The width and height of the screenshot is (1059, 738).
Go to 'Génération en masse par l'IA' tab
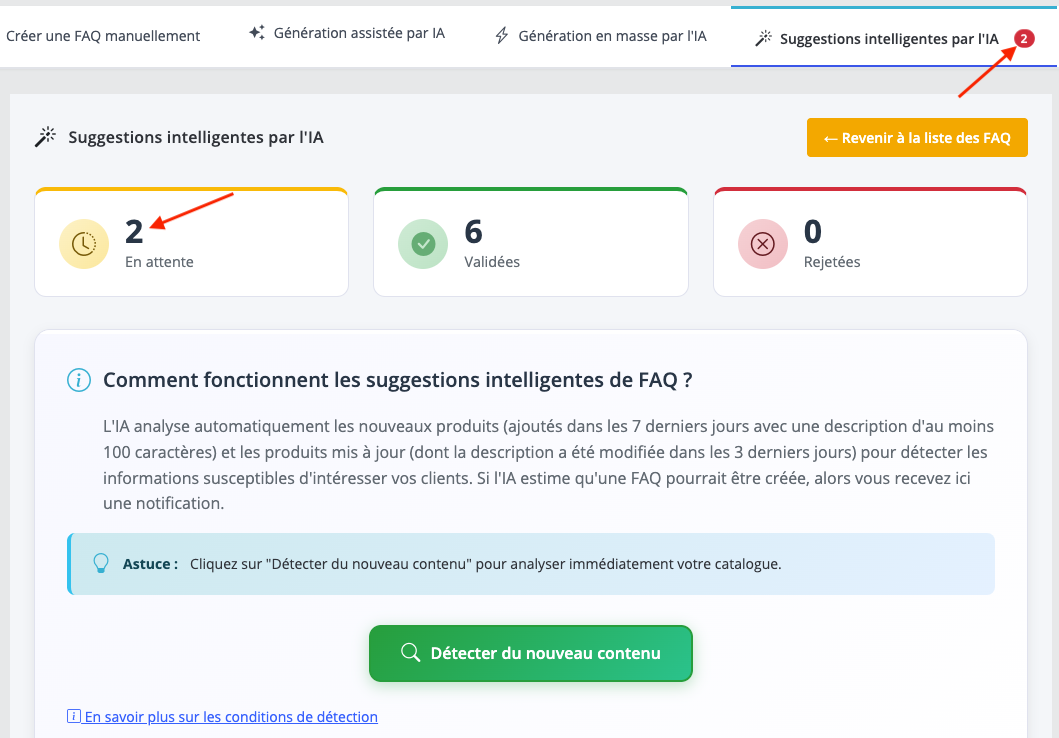[x=612, y=36]
